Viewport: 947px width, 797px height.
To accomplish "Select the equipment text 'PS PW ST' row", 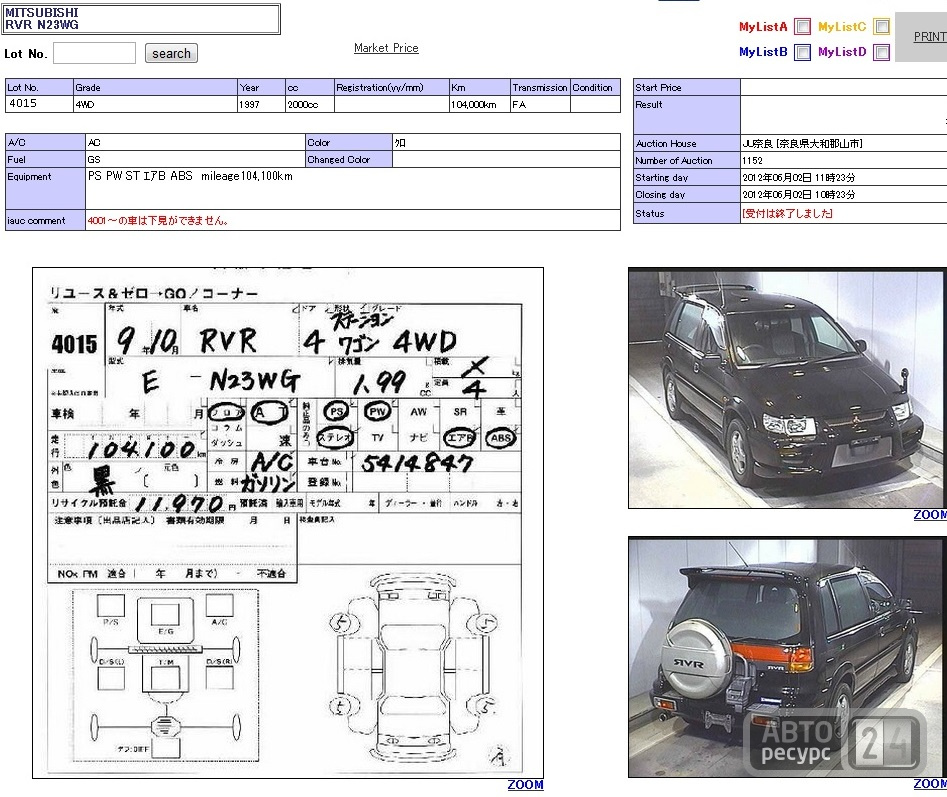I will (353, 188).
